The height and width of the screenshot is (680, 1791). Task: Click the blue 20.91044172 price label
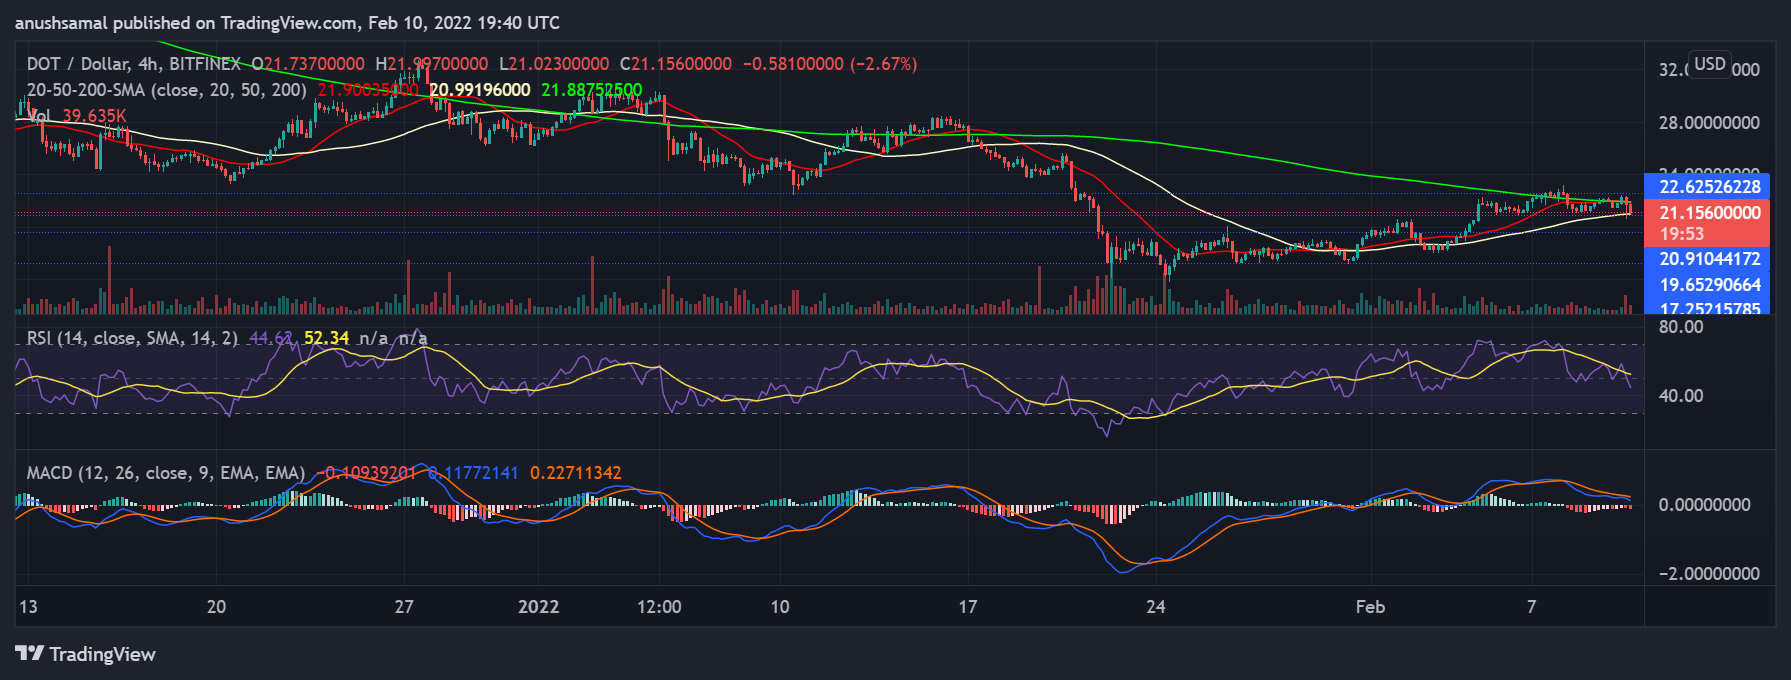(1709, 259)
